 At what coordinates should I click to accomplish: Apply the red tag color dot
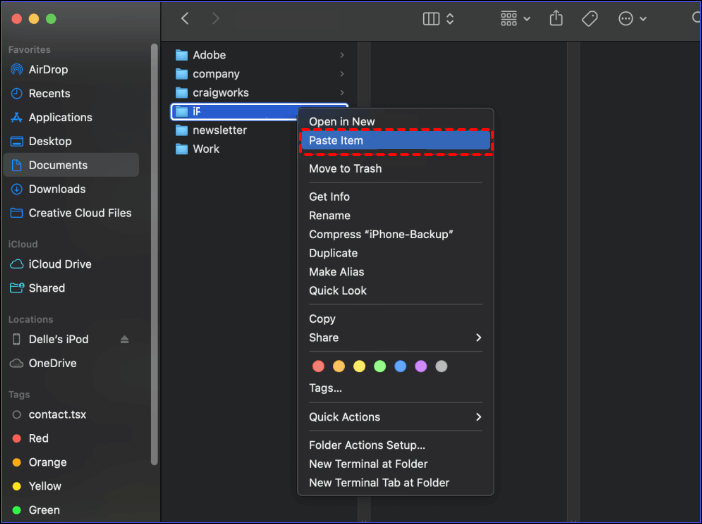click(318, 367)
